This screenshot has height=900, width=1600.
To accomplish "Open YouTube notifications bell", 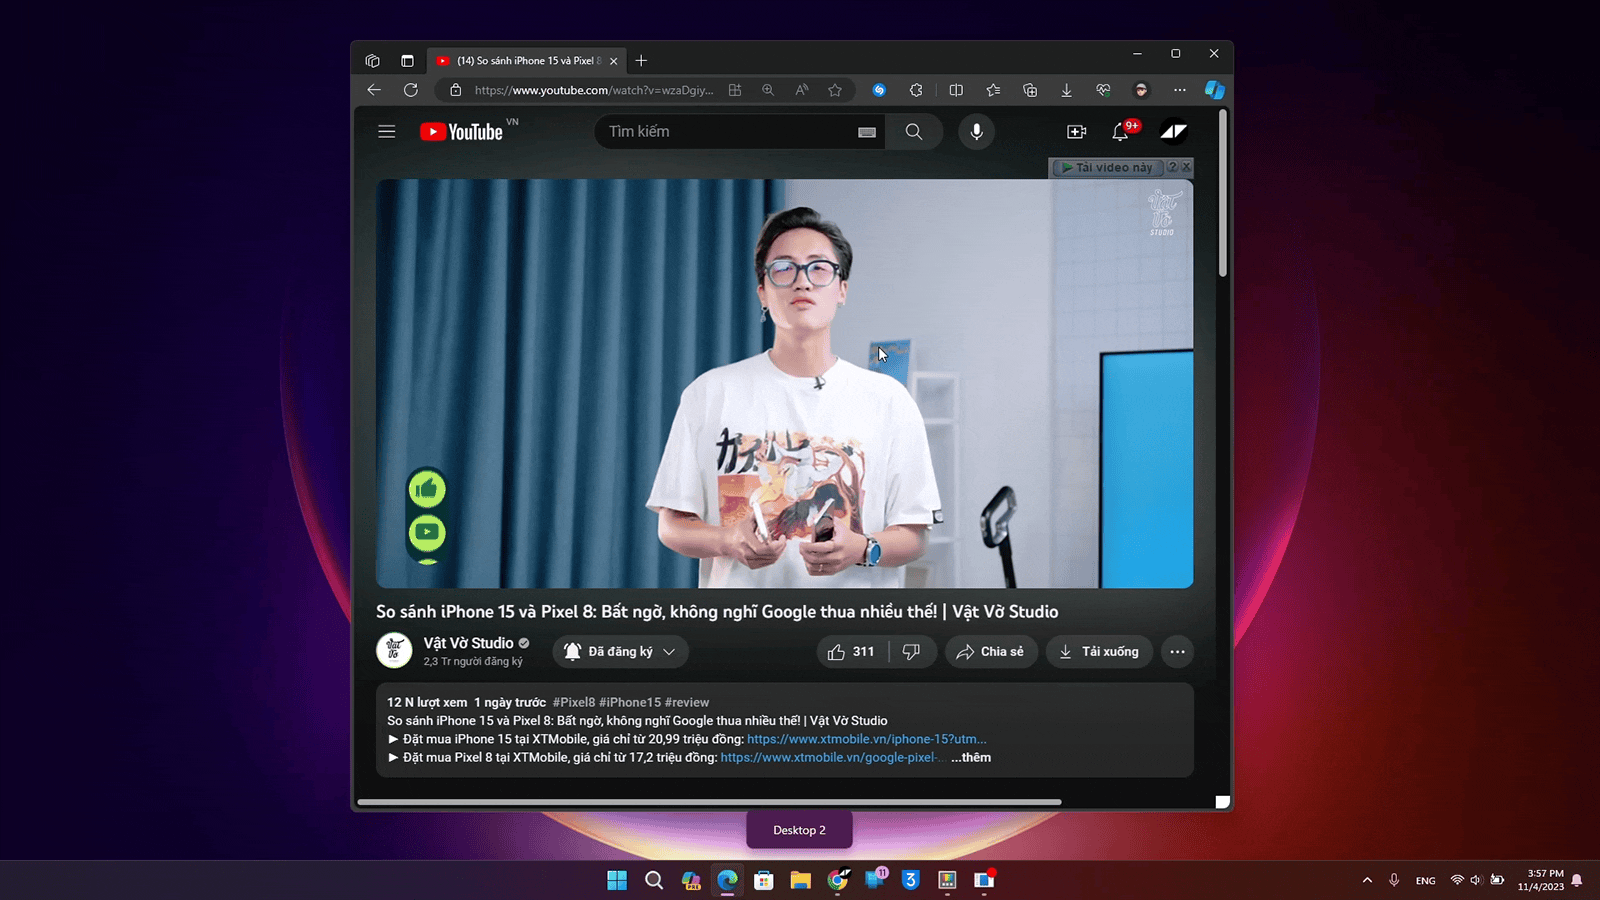I will tap(1121, 132).
